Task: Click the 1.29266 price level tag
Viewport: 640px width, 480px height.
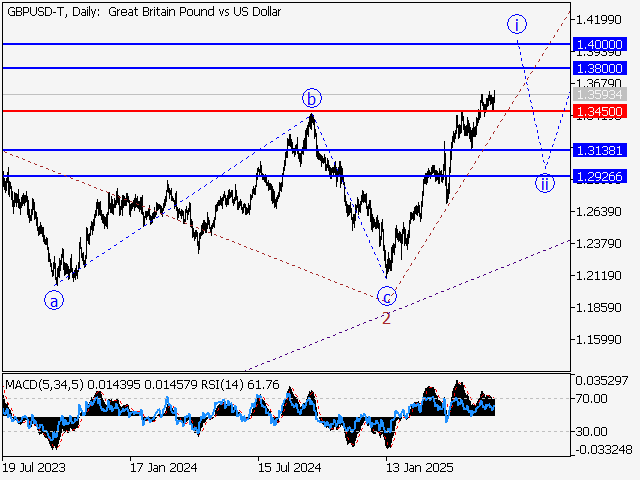Action: point(600,176)
